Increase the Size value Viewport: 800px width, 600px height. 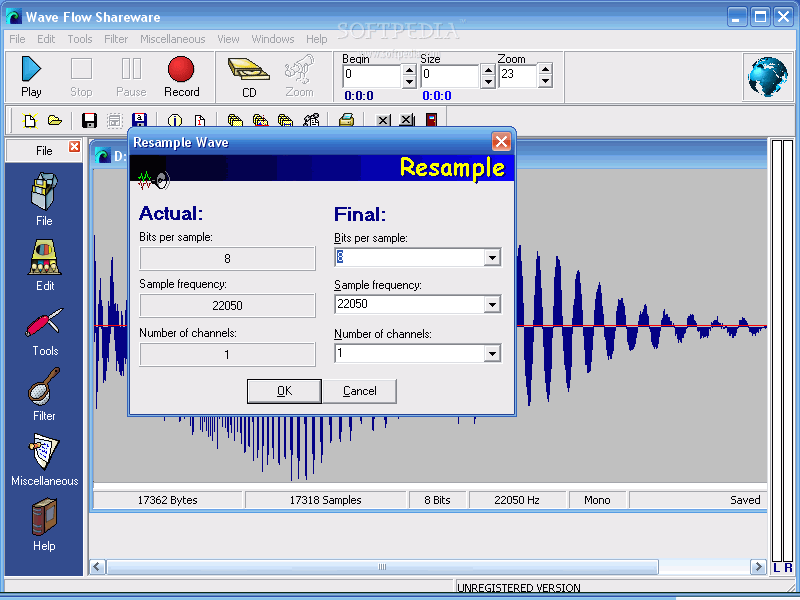click(488, 70)
